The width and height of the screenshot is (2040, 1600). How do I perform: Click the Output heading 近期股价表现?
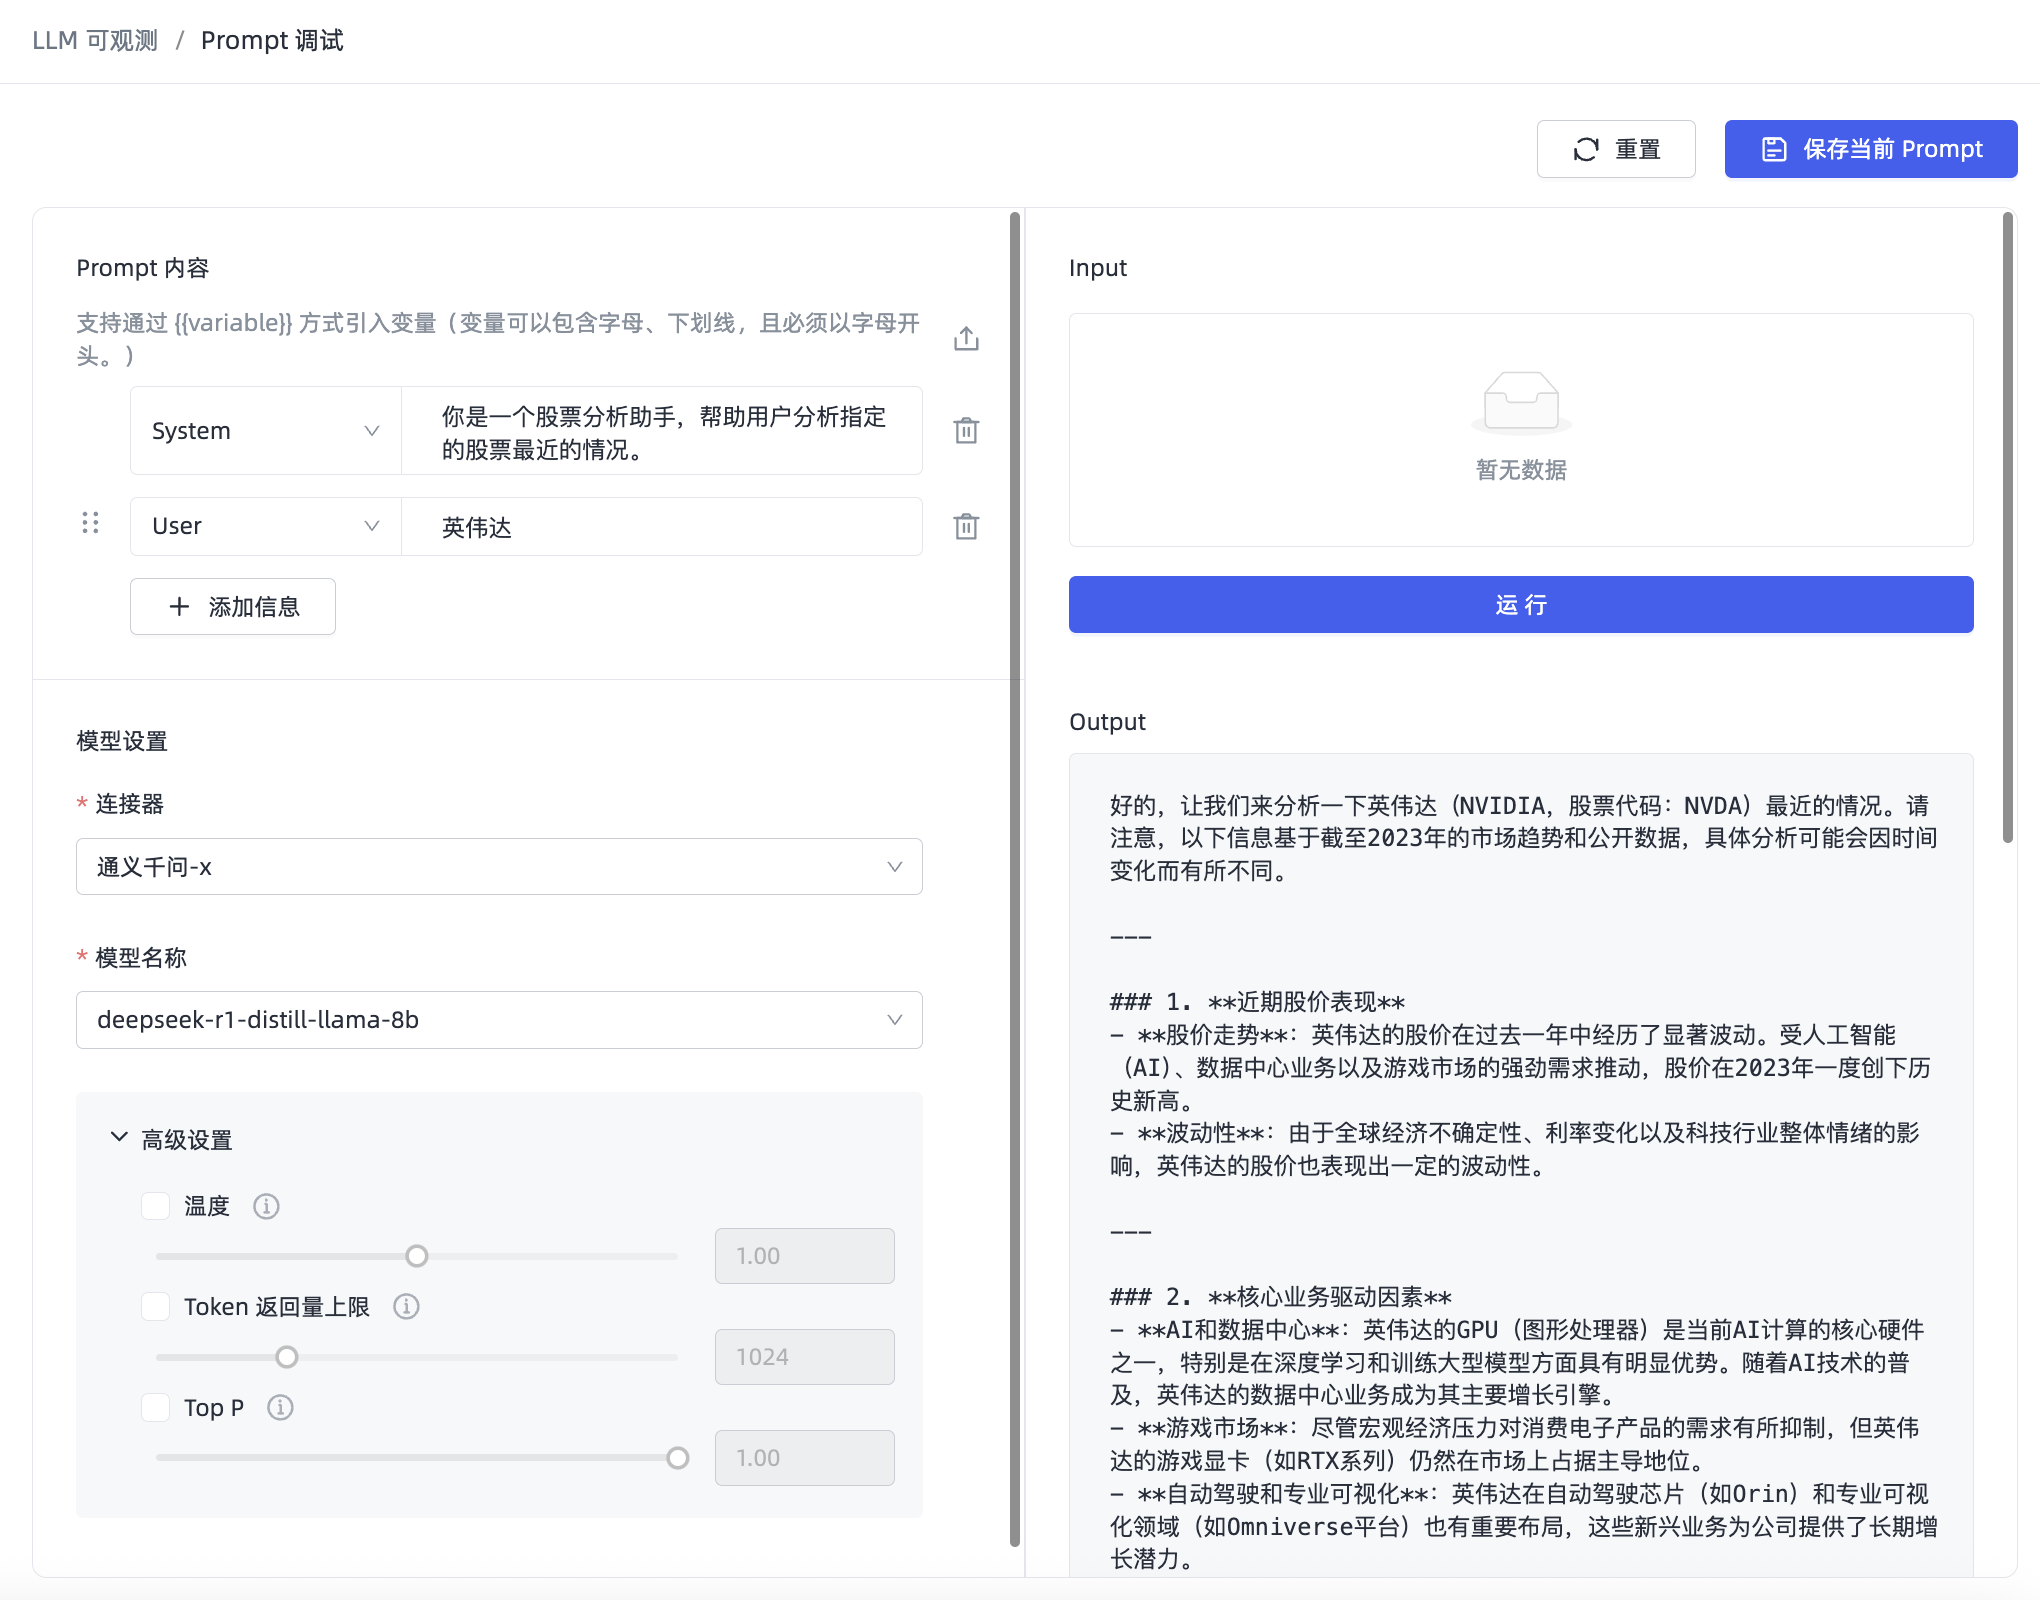click(1307, 1002)
